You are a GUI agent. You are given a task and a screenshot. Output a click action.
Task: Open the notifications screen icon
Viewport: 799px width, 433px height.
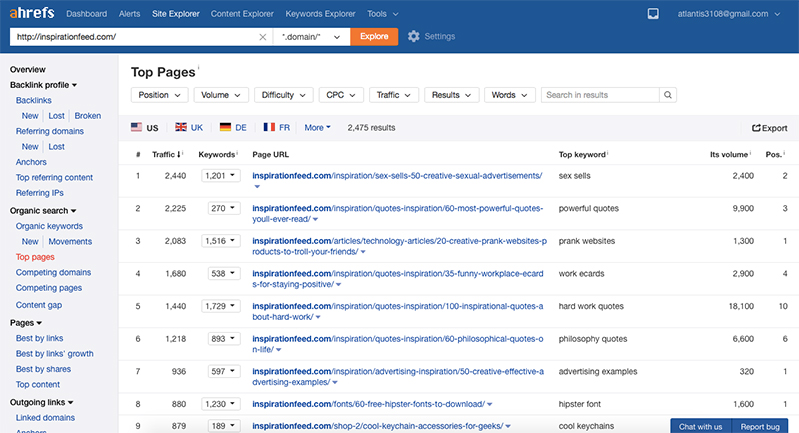pyautogui.click(x=653, y=14)
